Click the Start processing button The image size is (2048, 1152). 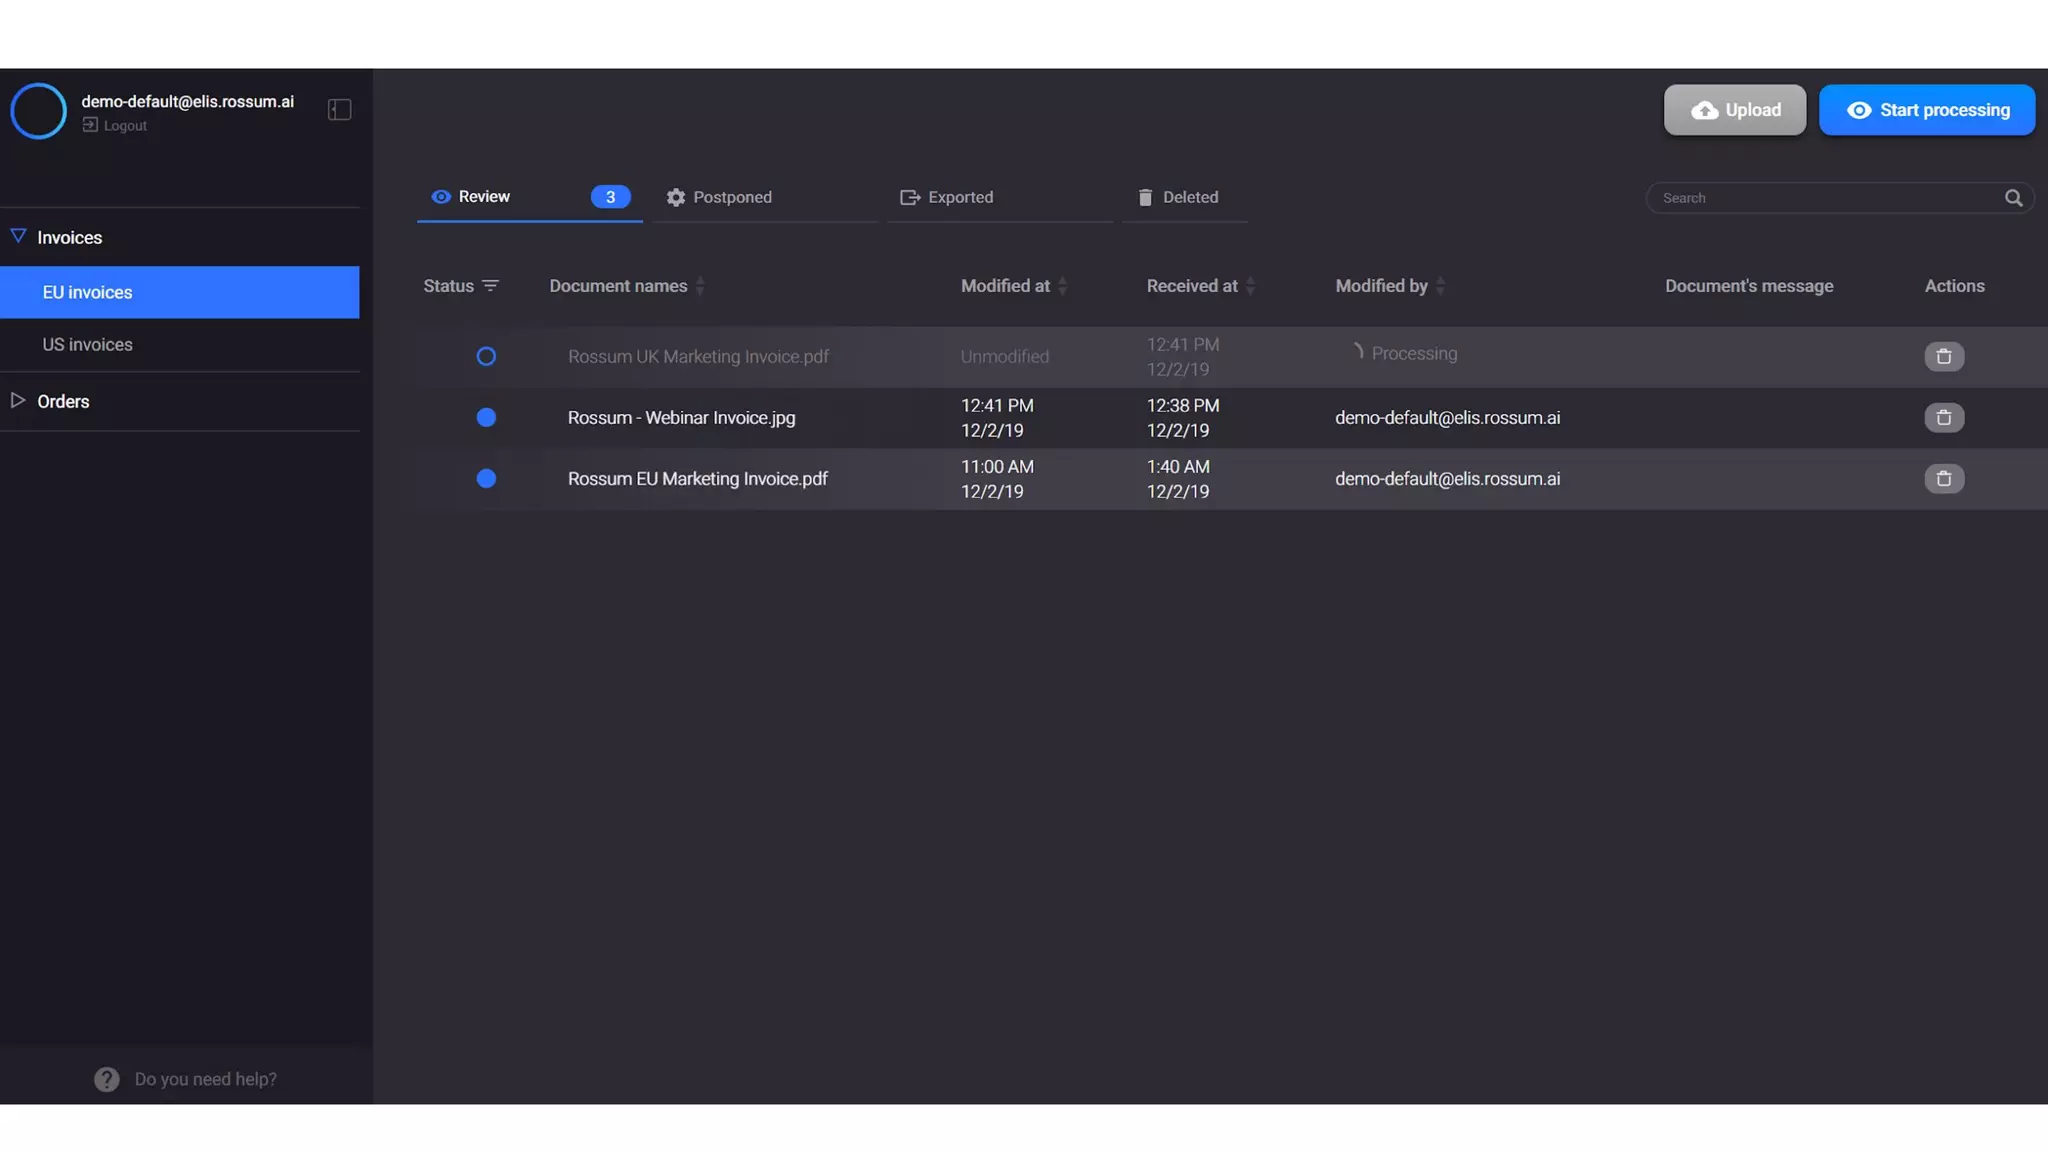(x=1926, y=110)
